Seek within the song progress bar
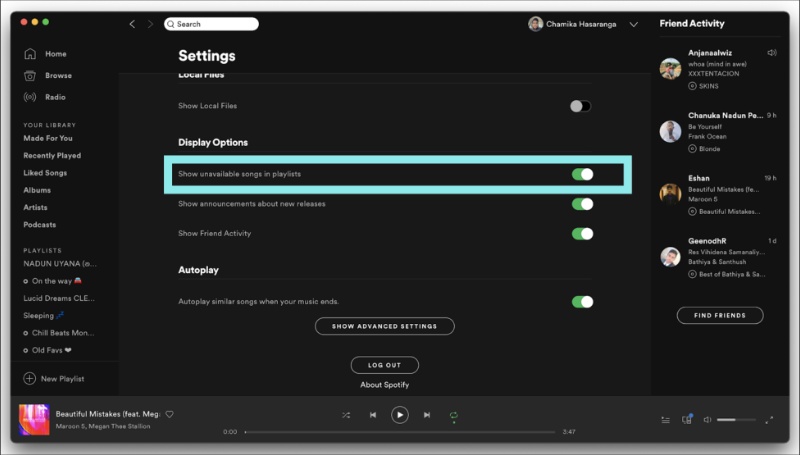Screen dimensions: 800x455 pyautogui.click(x=400, y=432)
